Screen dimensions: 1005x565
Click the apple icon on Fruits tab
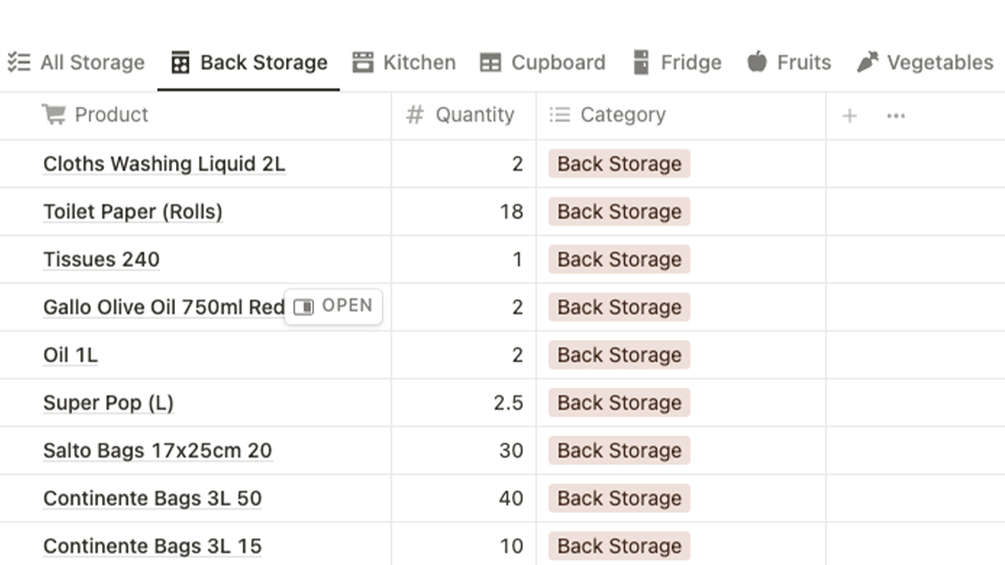(x=757, y=62)
